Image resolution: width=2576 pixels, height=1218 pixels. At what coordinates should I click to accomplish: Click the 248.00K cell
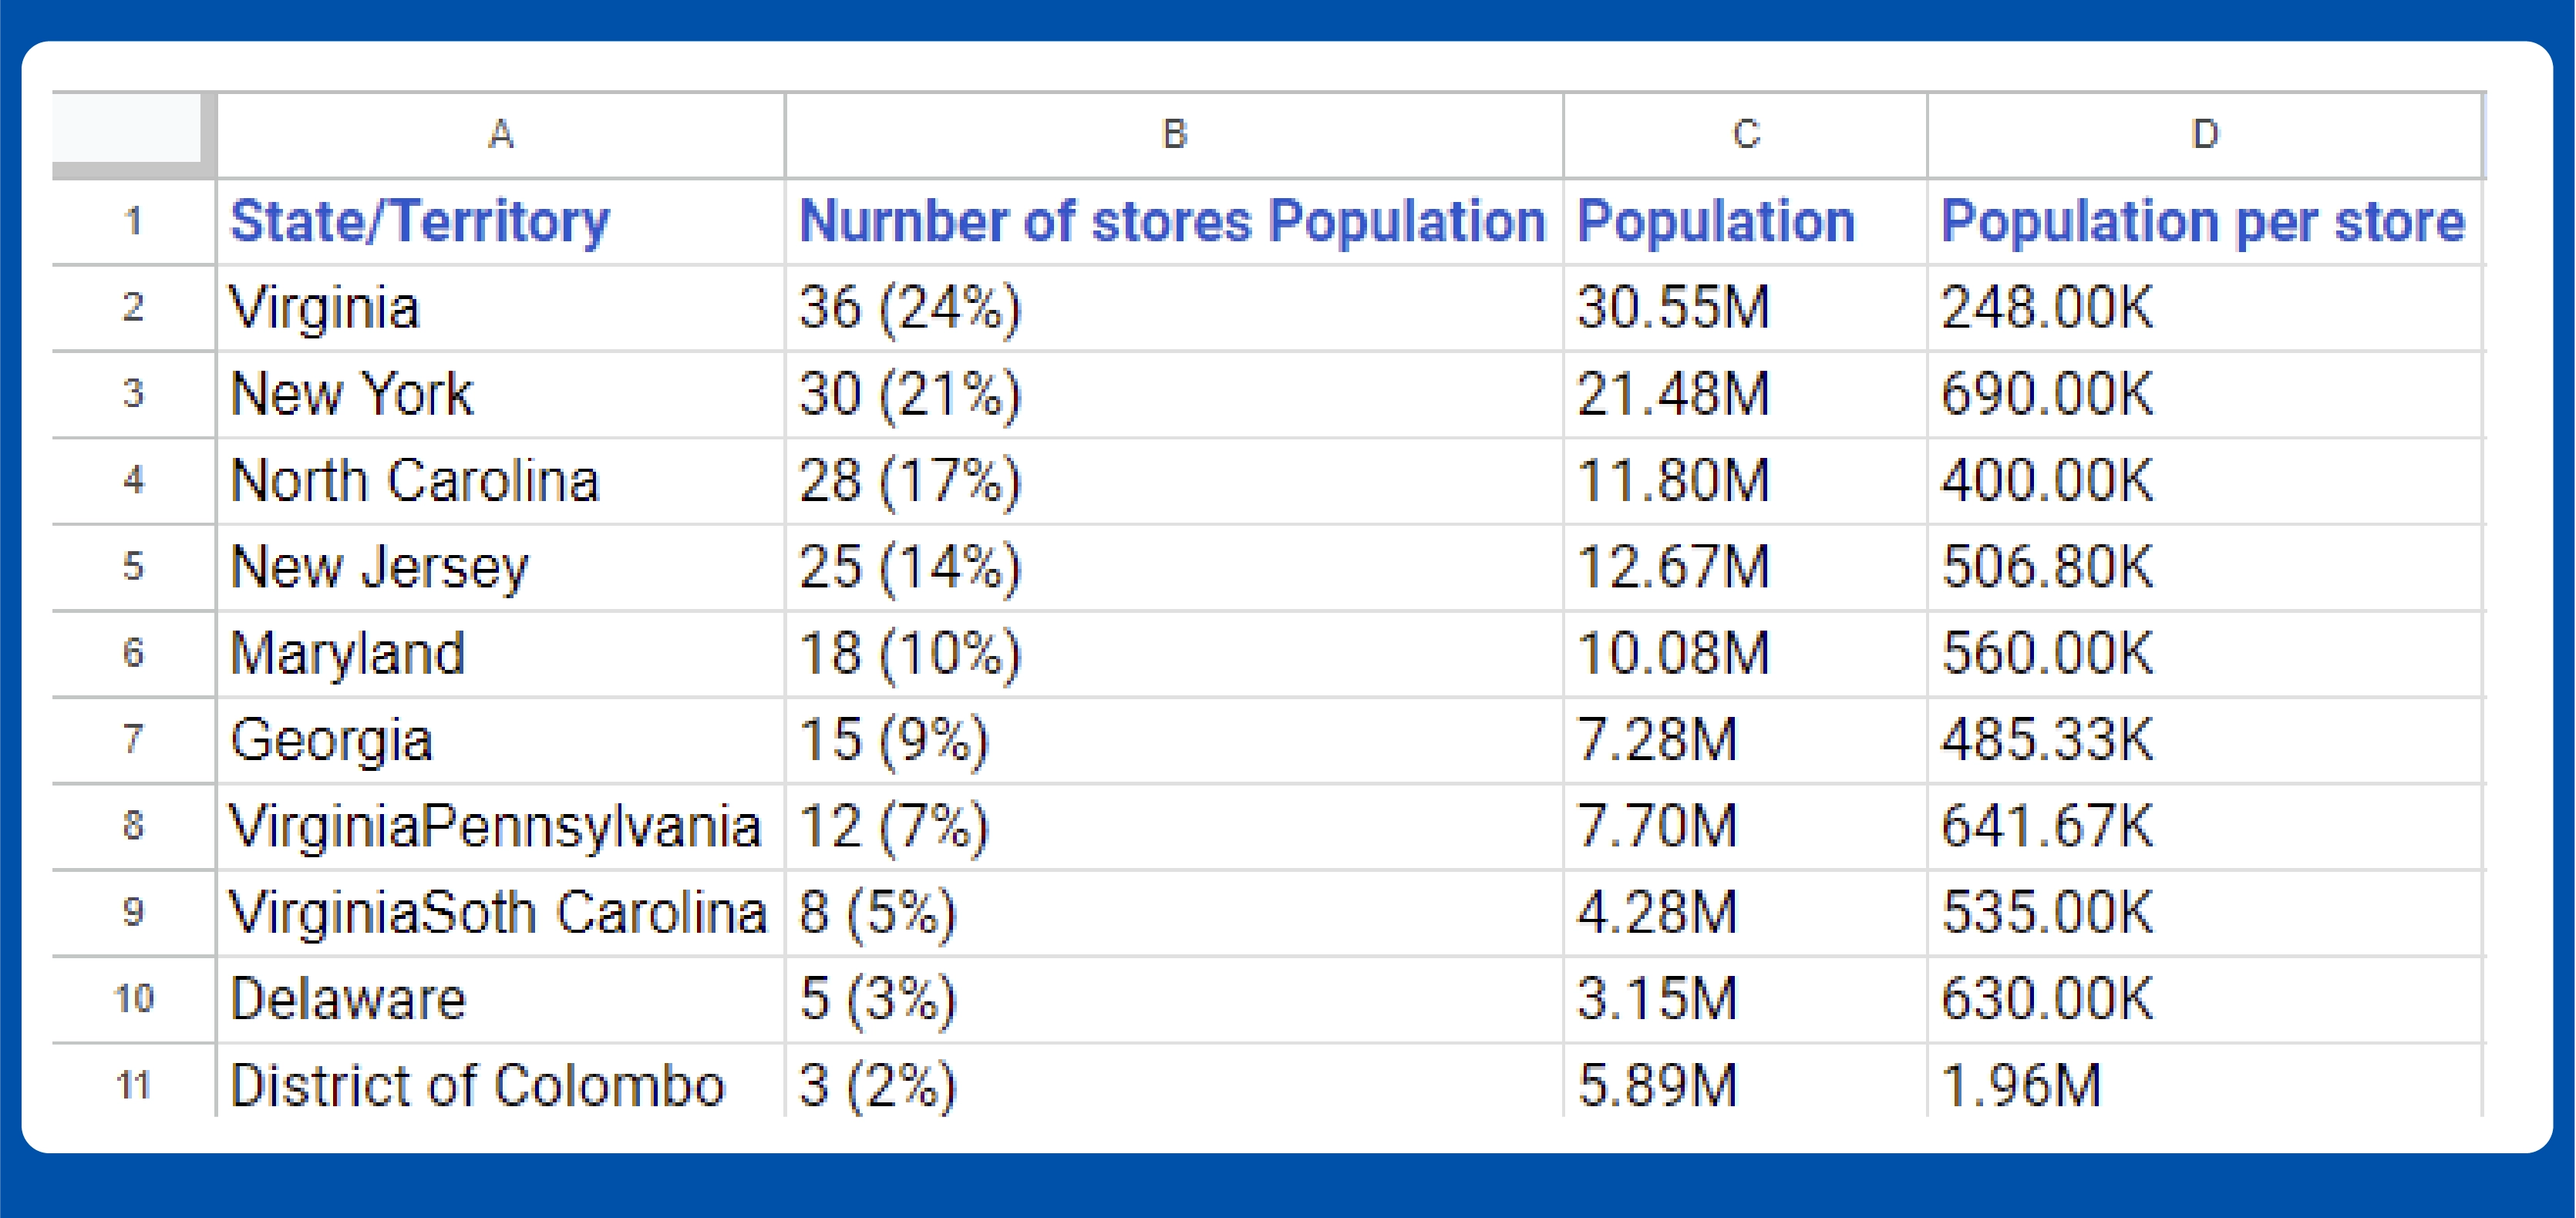click(2205, 308)
